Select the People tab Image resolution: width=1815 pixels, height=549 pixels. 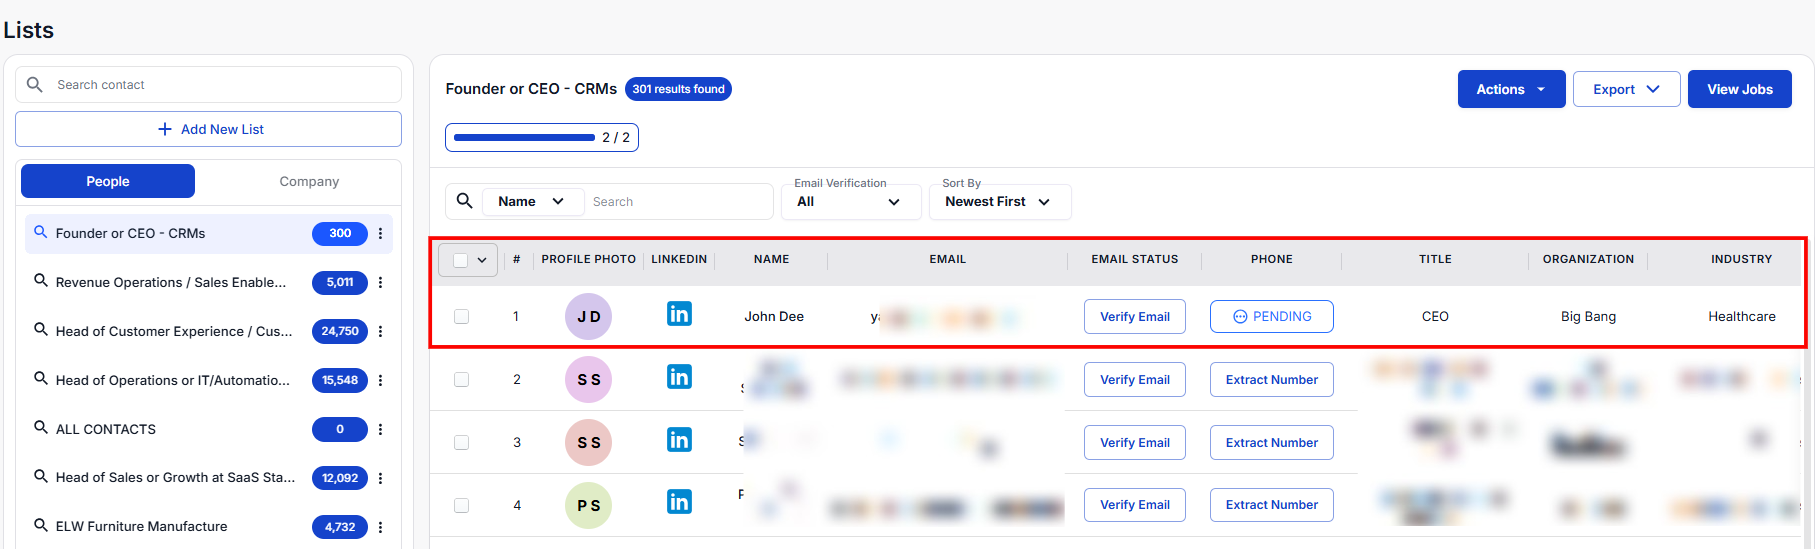[108, 181]
